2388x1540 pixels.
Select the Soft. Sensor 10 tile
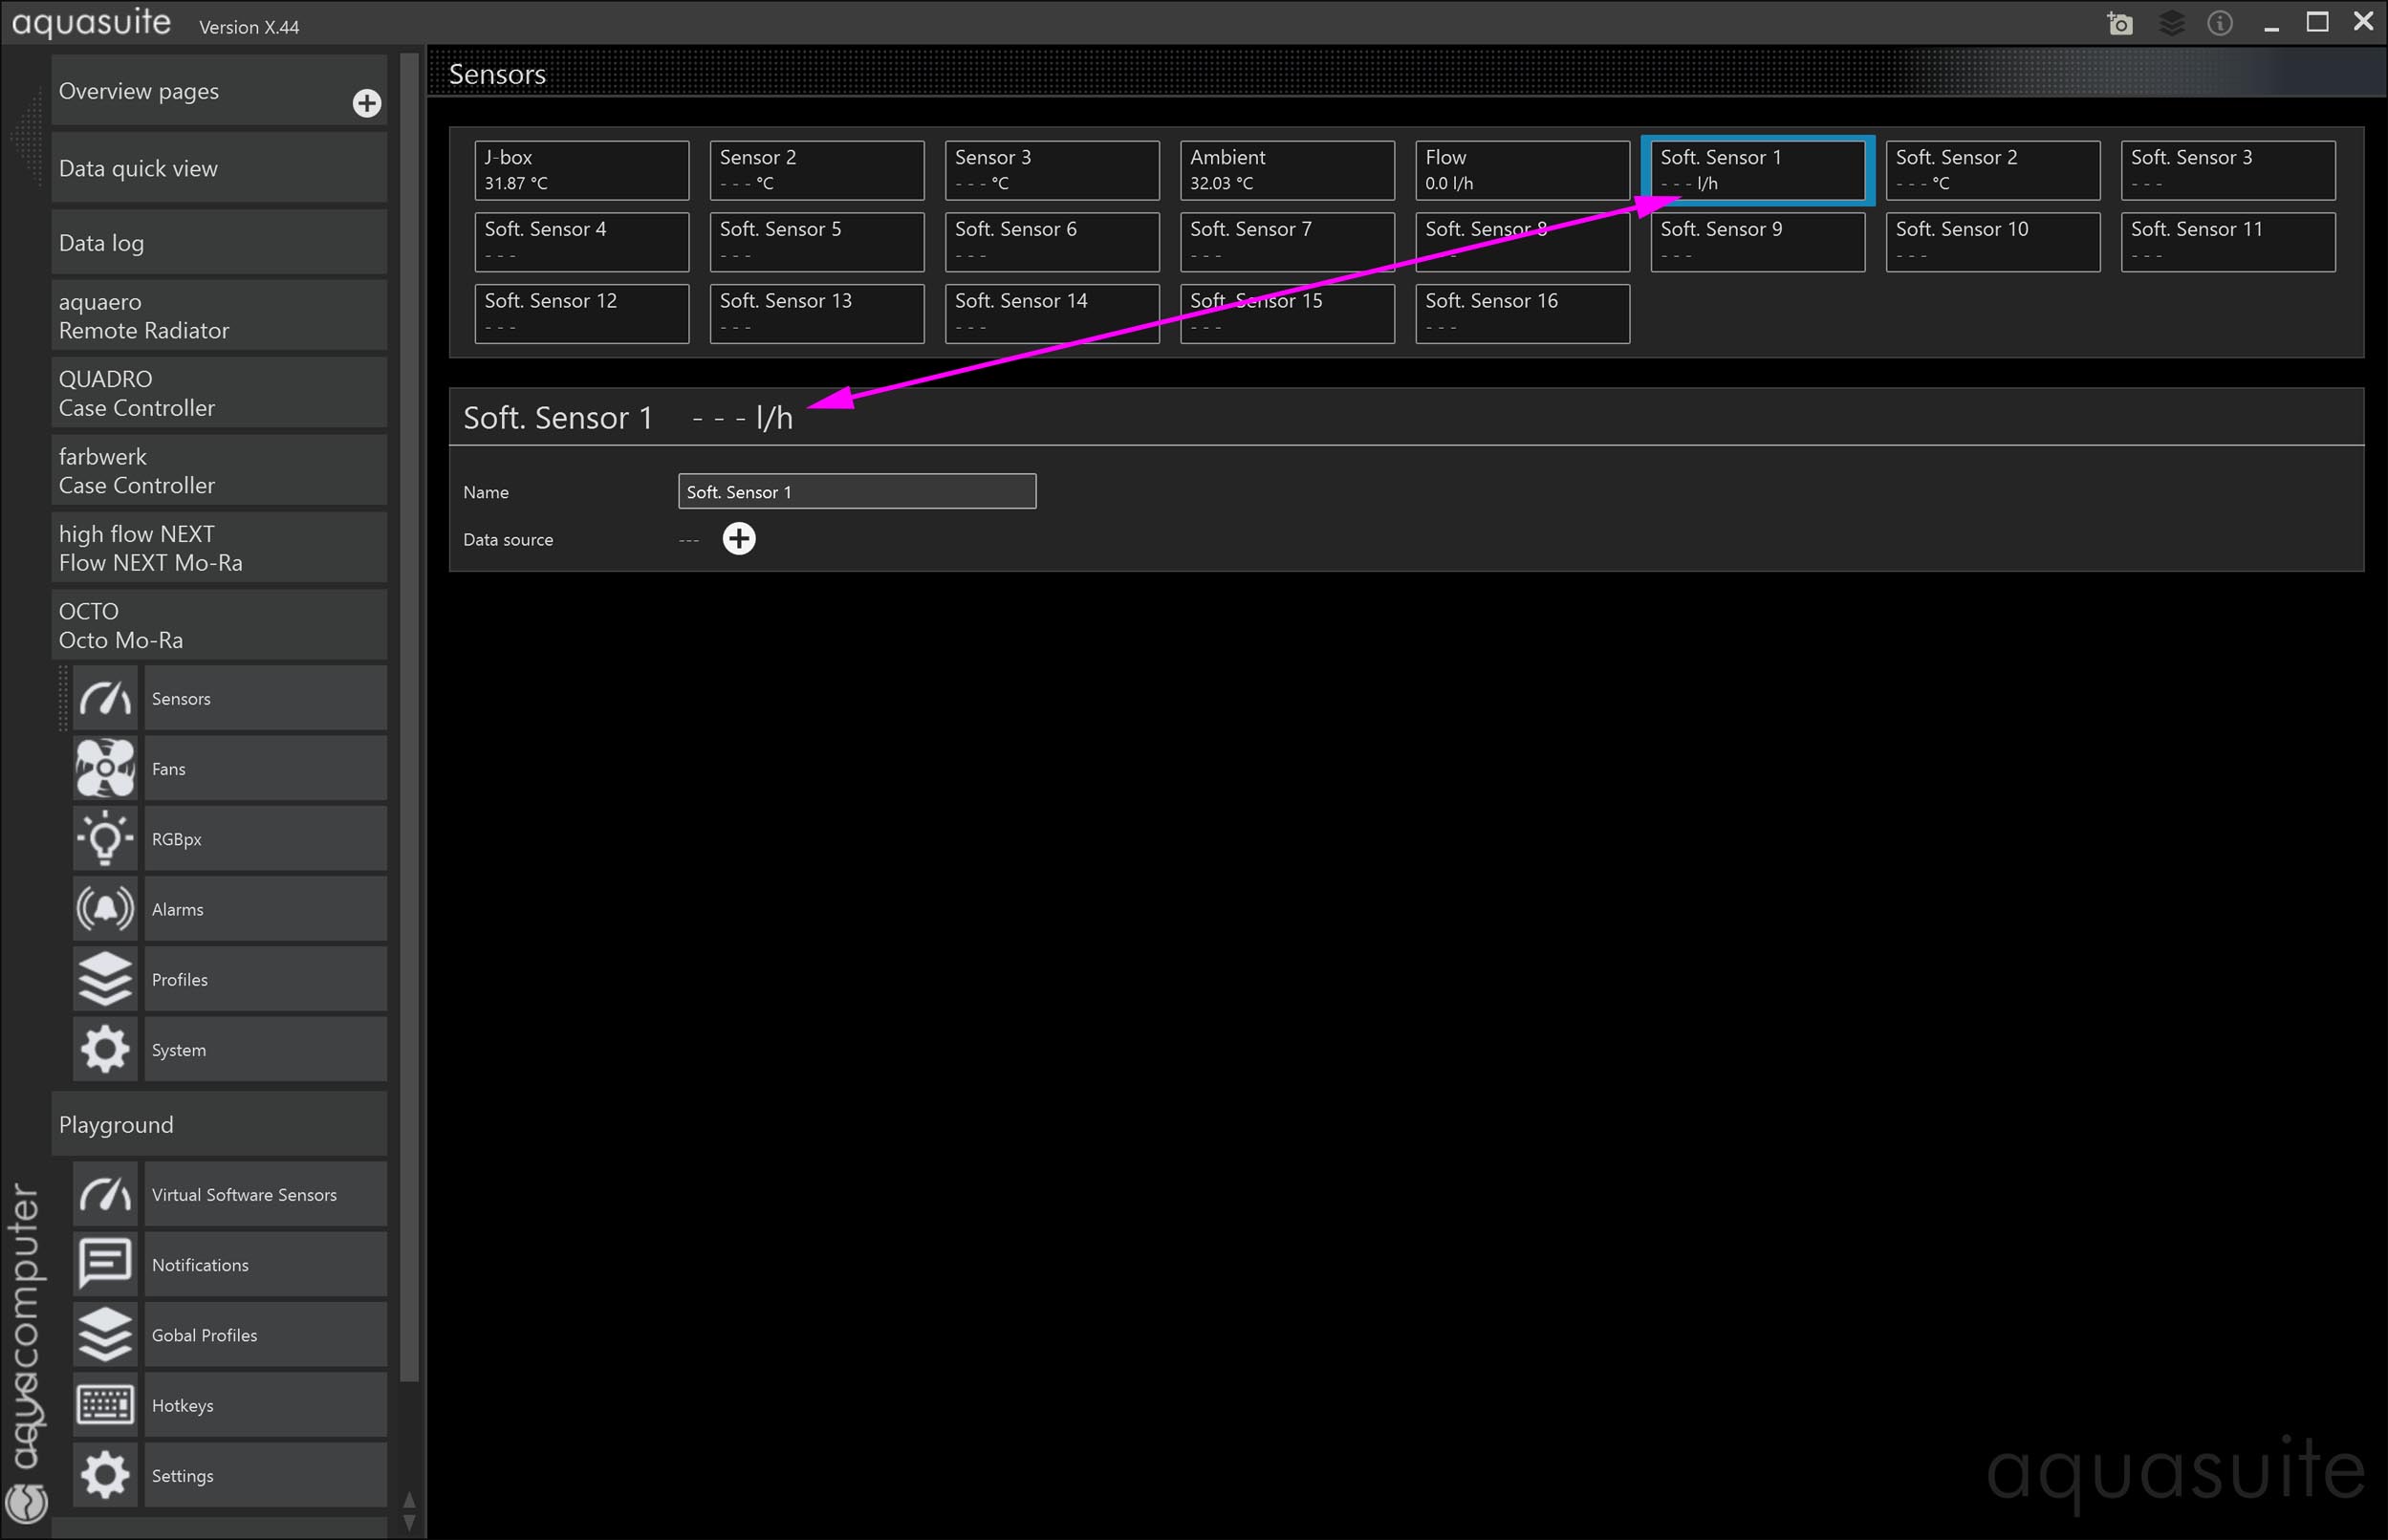(1993, 242)
